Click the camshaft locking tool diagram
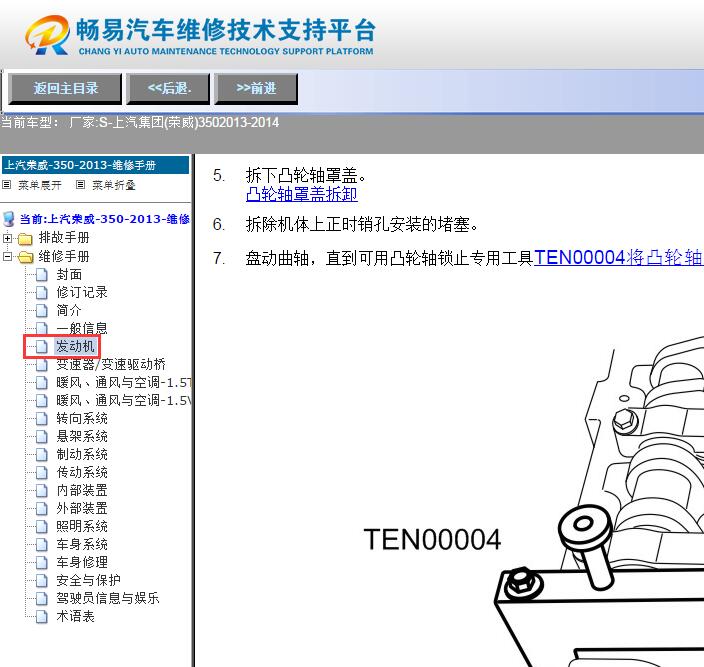 point(599,500)
